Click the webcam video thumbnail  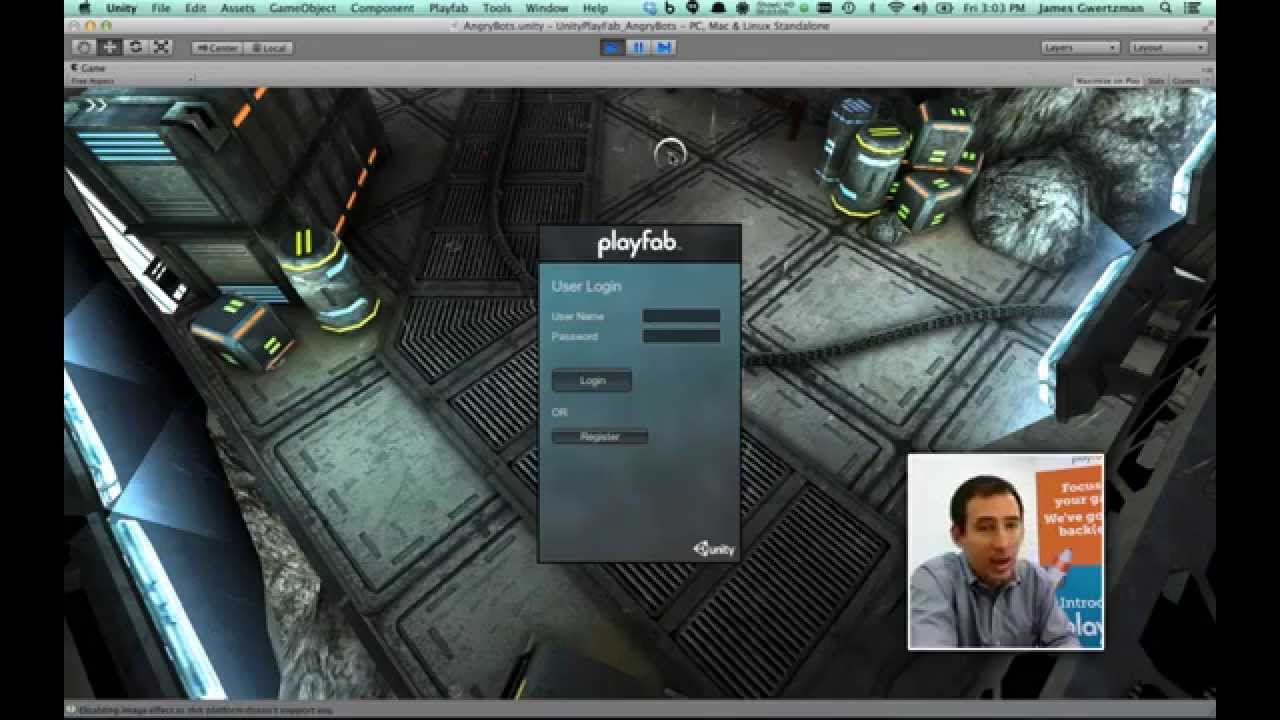[1006, 552]
